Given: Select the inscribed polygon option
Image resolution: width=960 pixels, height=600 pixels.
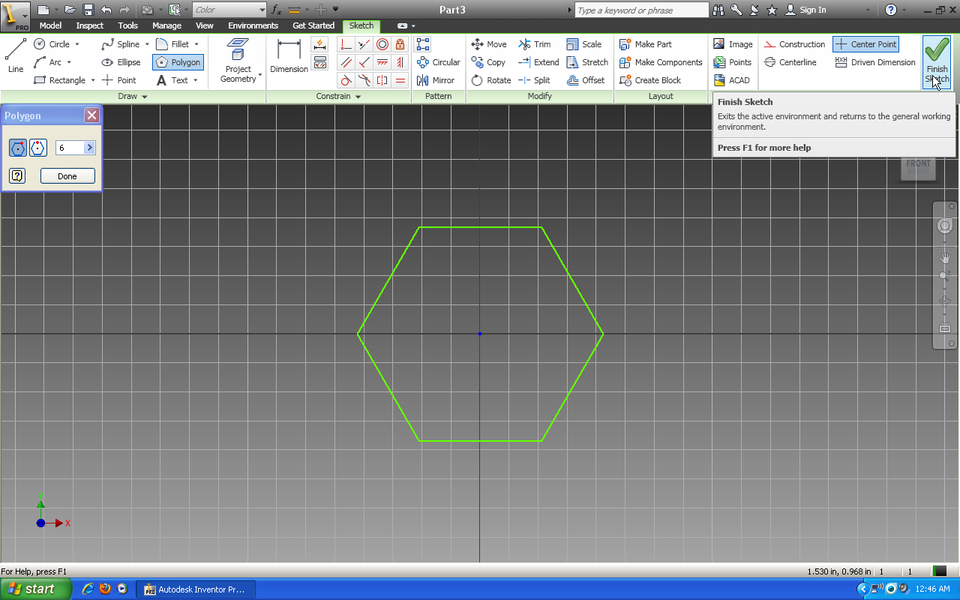Looking at the screenshot, I should tap(19, 148).
